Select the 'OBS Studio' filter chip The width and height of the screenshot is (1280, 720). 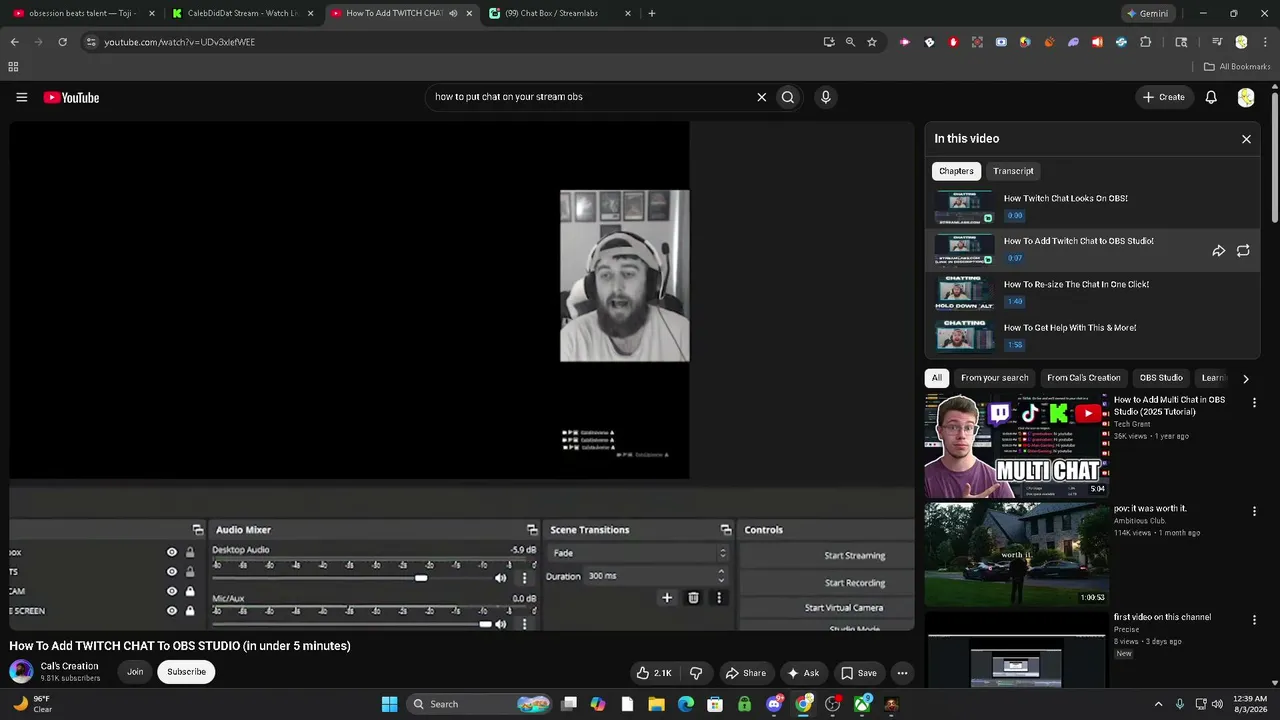(1161, 378)
